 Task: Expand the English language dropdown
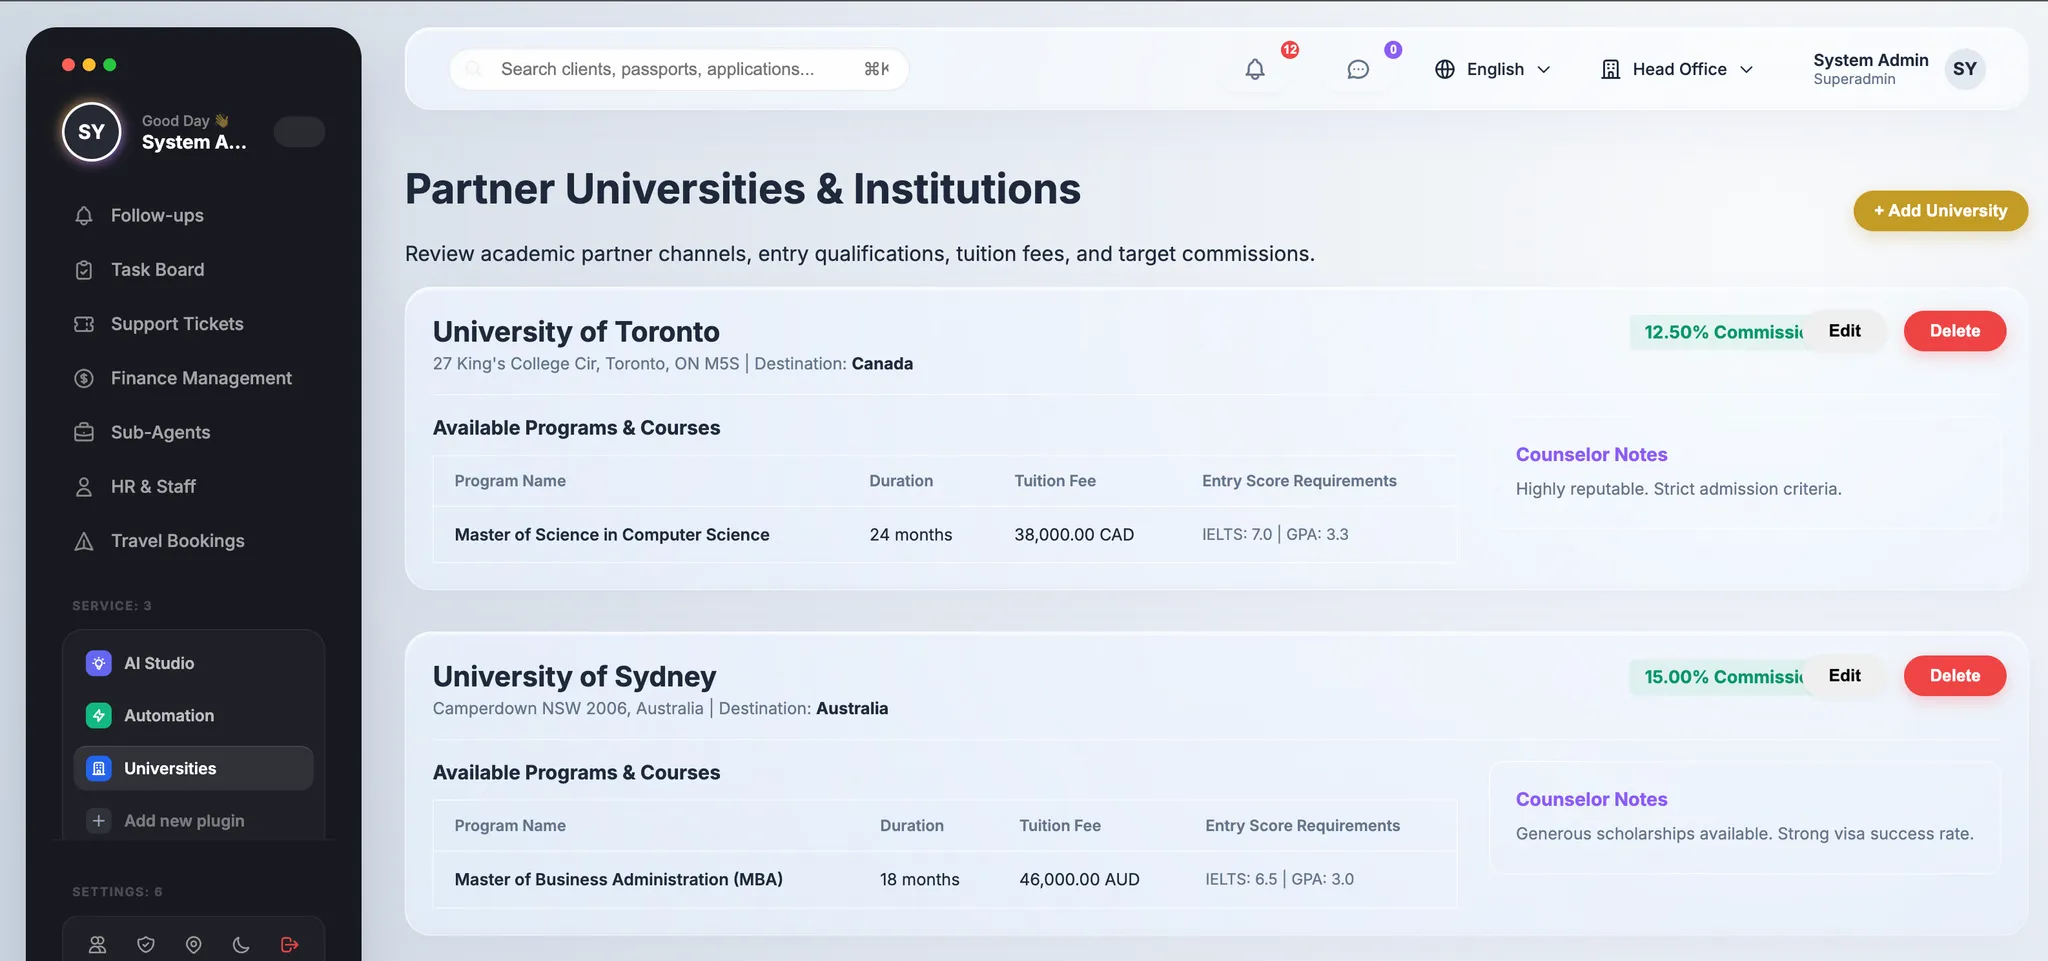[1493, 69]
